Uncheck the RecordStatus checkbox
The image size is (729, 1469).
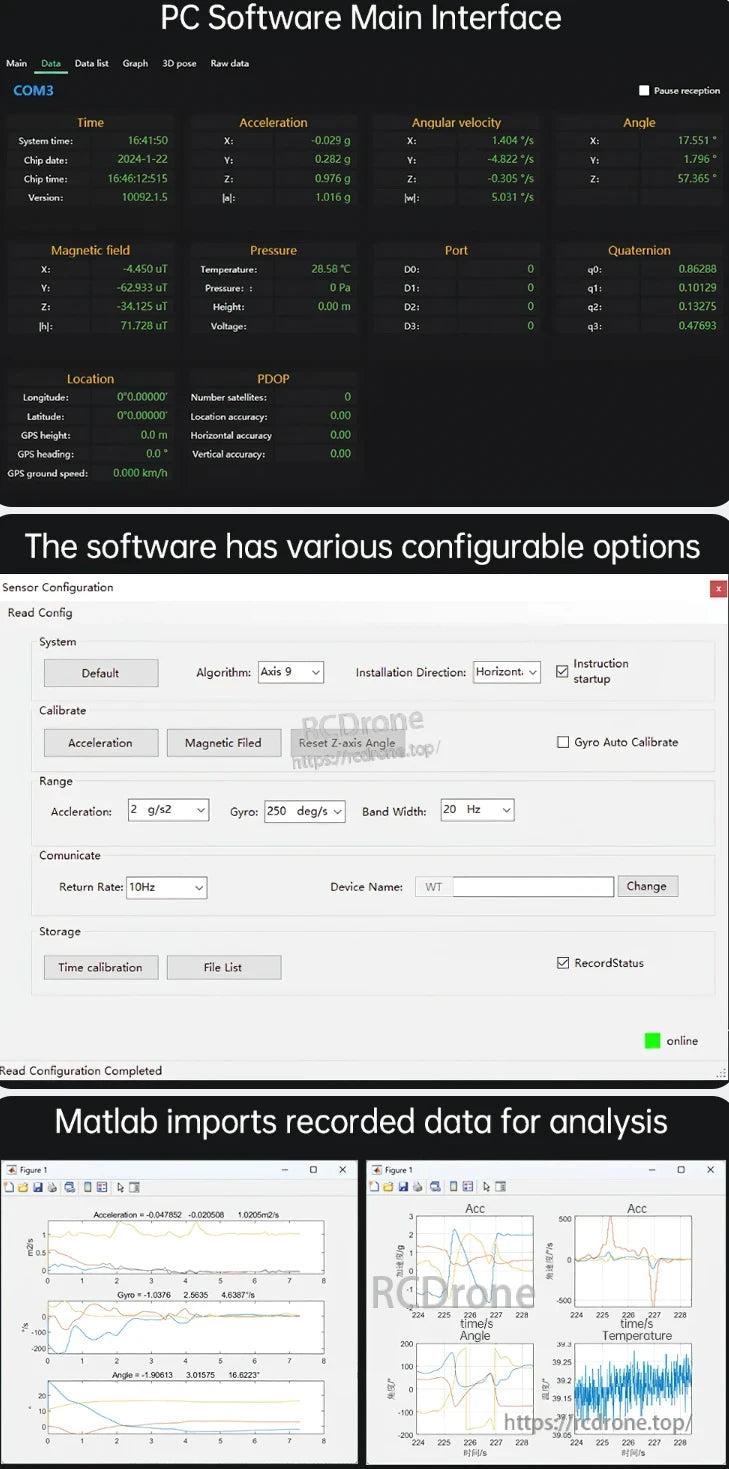(x=562, y=963)
